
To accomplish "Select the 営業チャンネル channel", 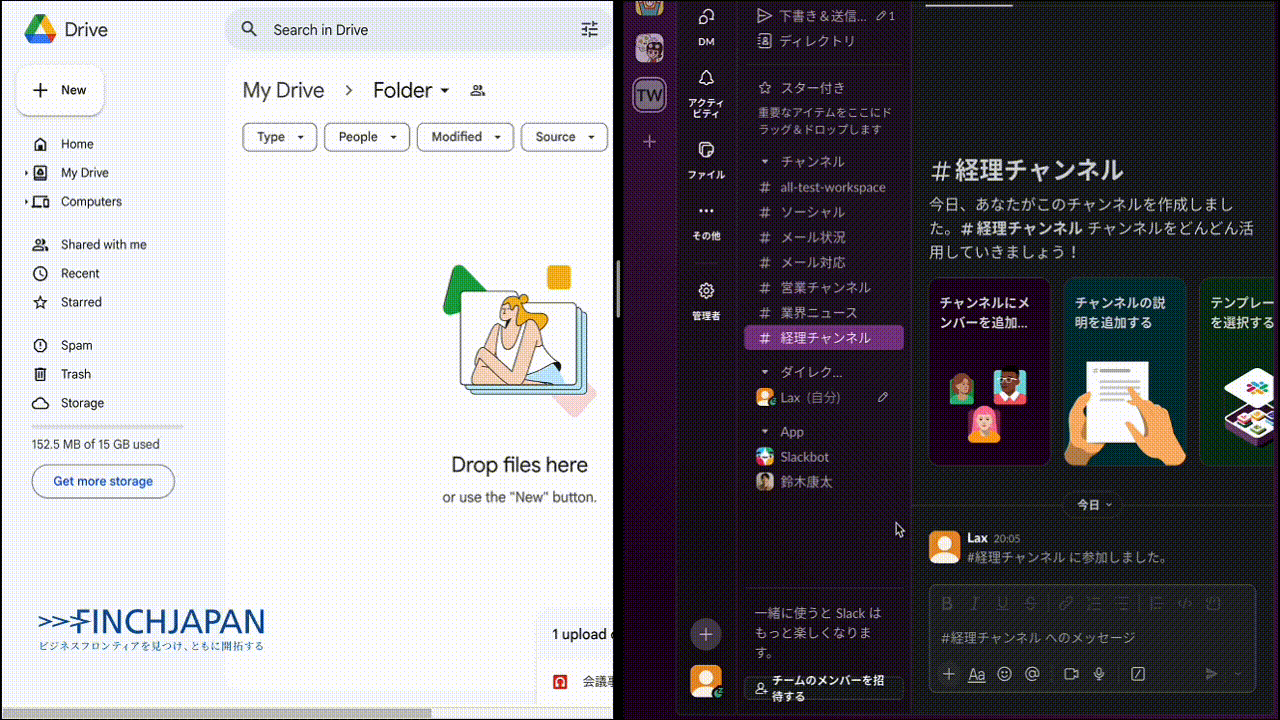I will (x=825, y=287).
